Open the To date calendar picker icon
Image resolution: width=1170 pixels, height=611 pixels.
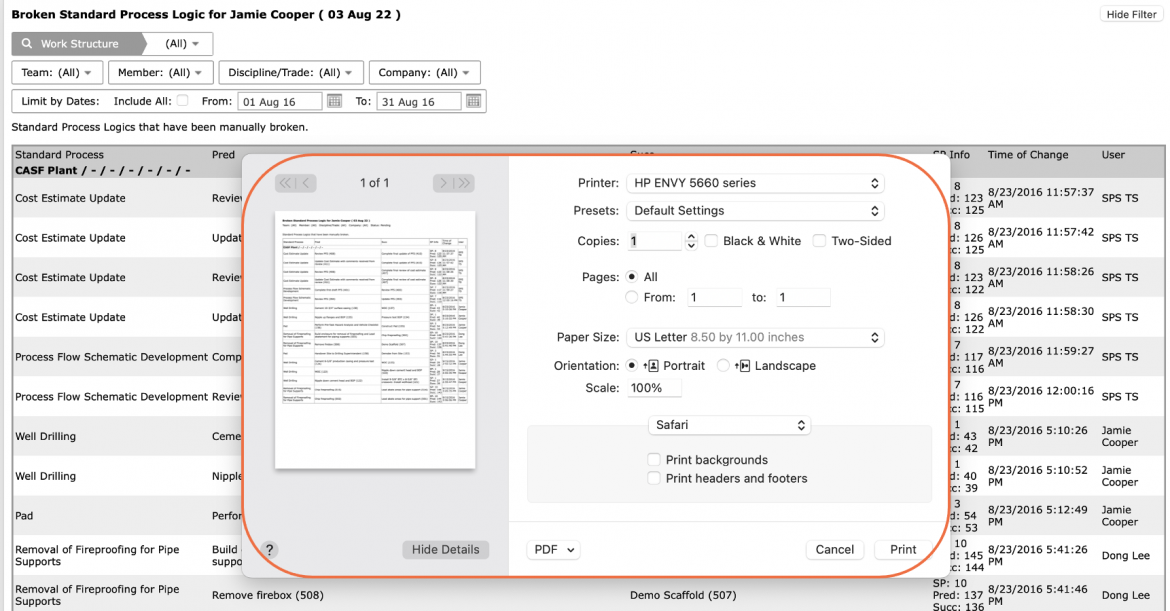click(473, 101)
